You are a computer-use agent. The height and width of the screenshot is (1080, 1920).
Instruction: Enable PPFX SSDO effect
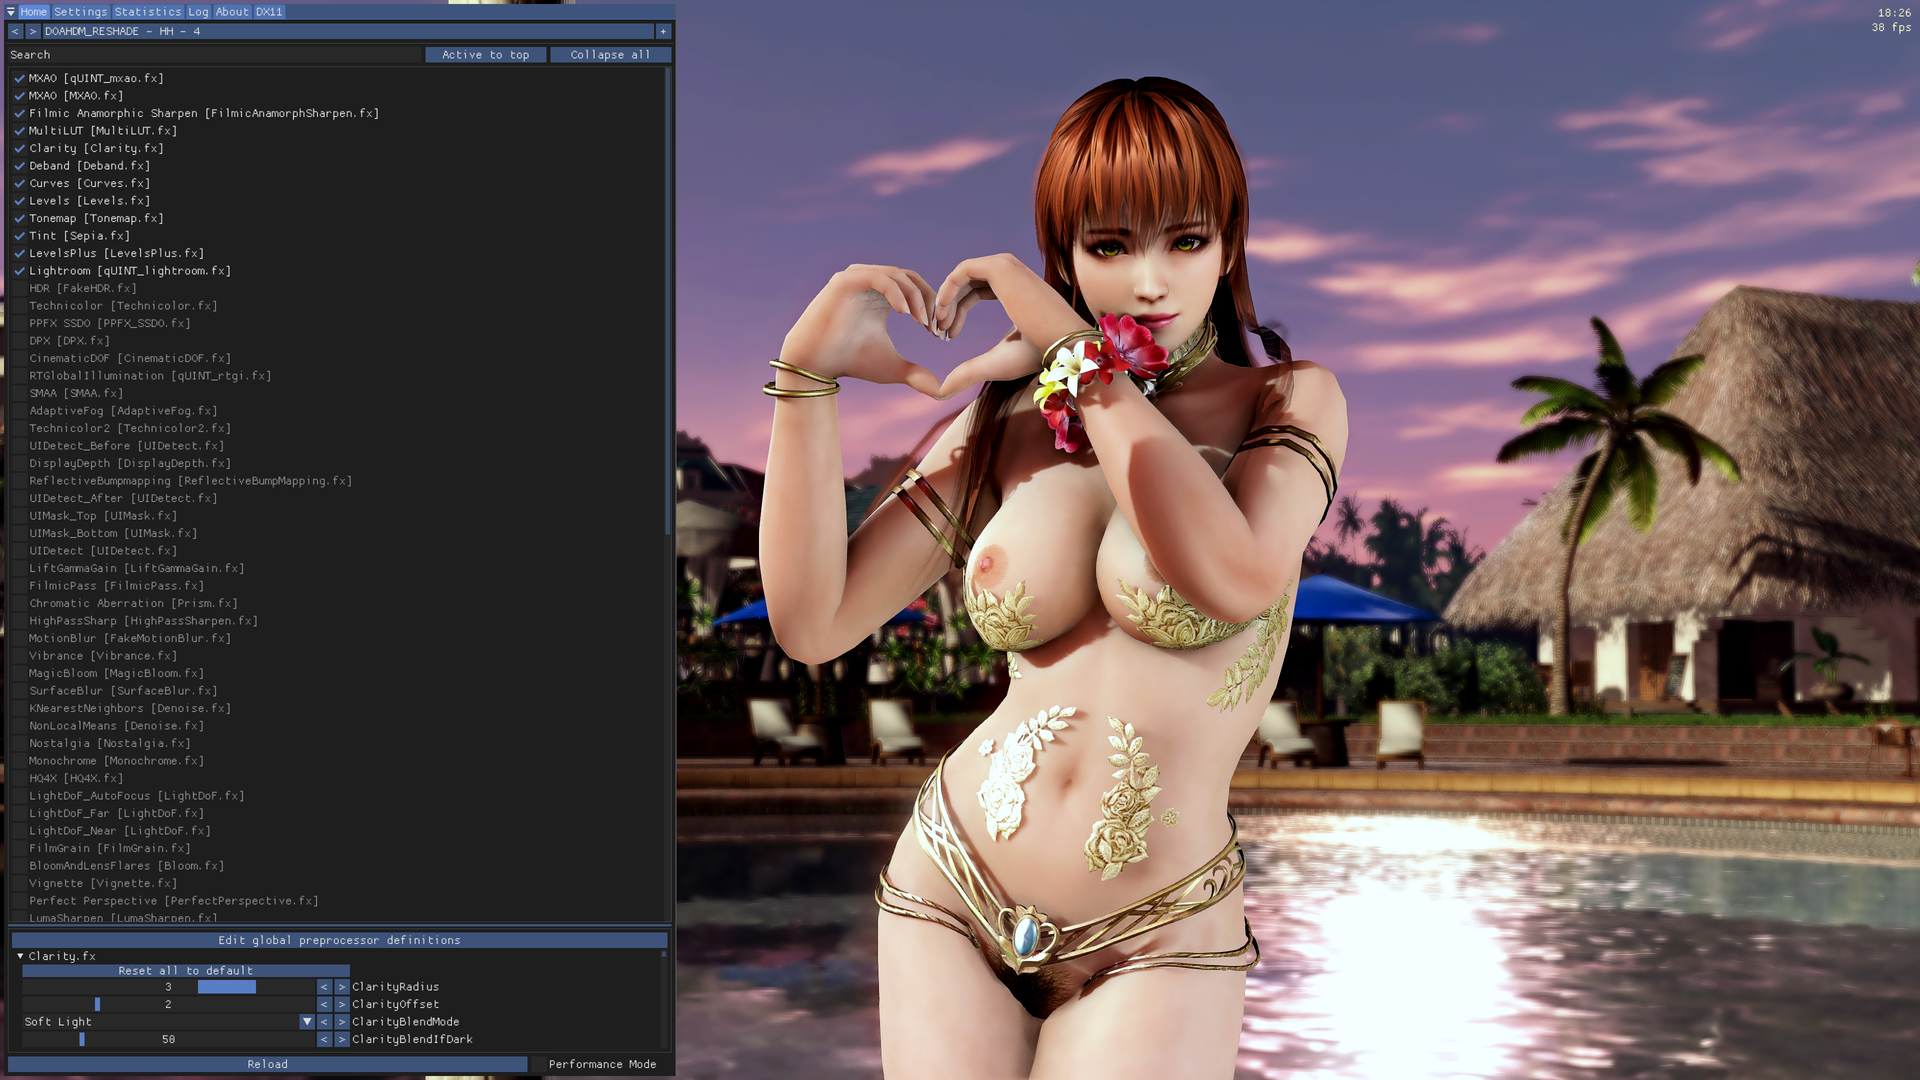(x=19, y=323)
